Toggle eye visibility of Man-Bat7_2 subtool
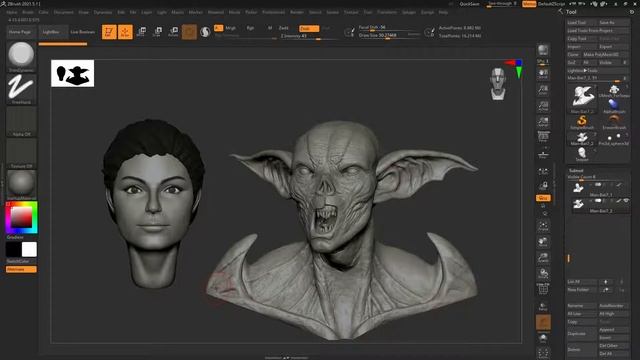 point(626,200)
